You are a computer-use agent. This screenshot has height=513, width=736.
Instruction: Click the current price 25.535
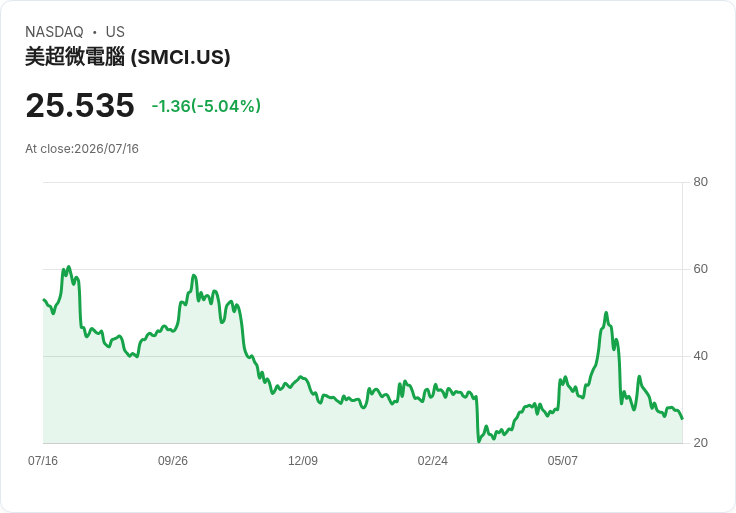80,105
